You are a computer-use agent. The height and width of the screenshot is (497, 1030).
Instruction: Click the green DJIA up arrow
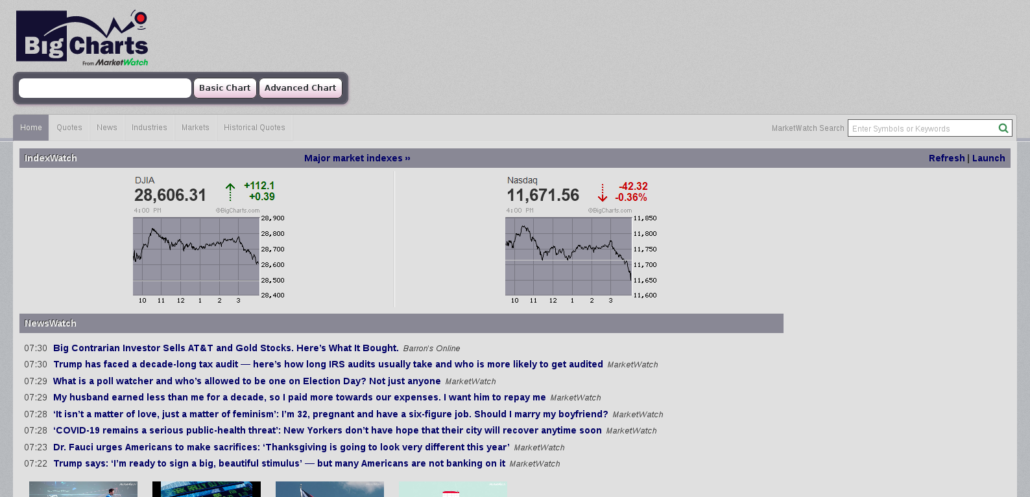coord(230,192)
